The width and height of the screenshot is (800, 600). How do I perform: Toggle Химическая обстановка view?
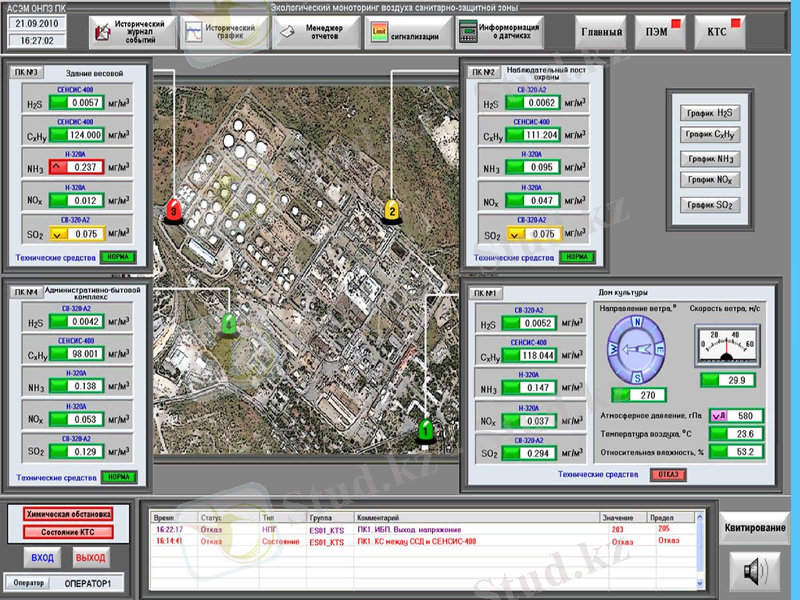pos(69,514)
